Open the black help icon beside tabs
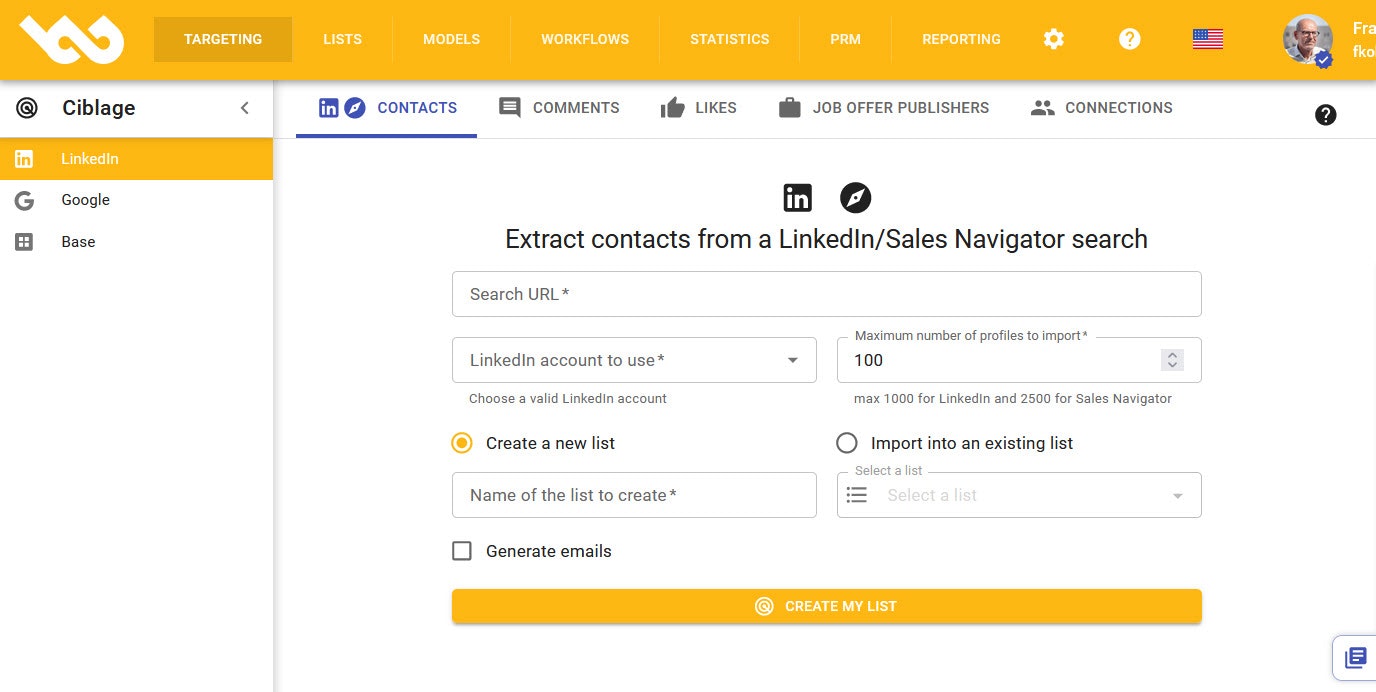Screen dimensions: 1376x692 [1326, 115]
